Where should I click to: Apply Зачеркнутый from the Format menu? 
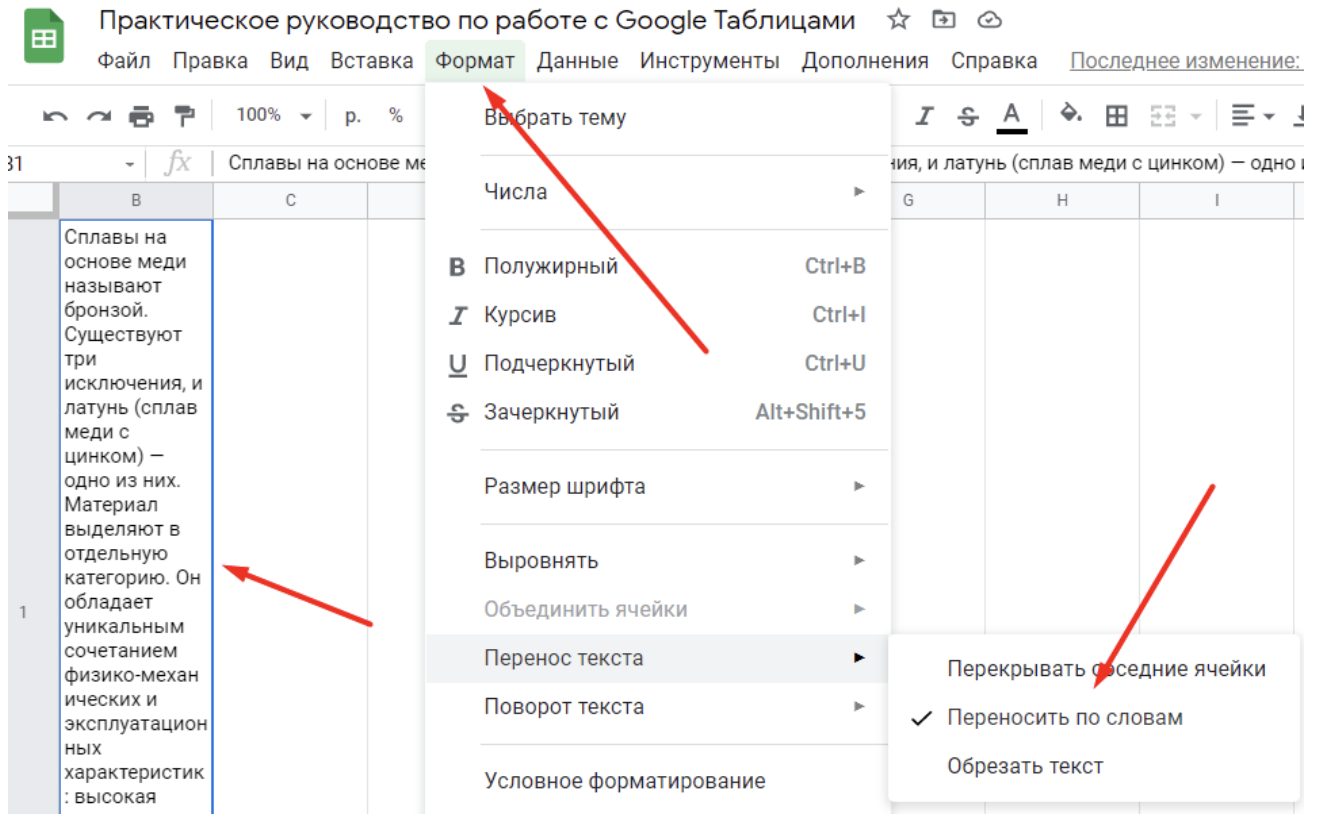coord(657,412)
